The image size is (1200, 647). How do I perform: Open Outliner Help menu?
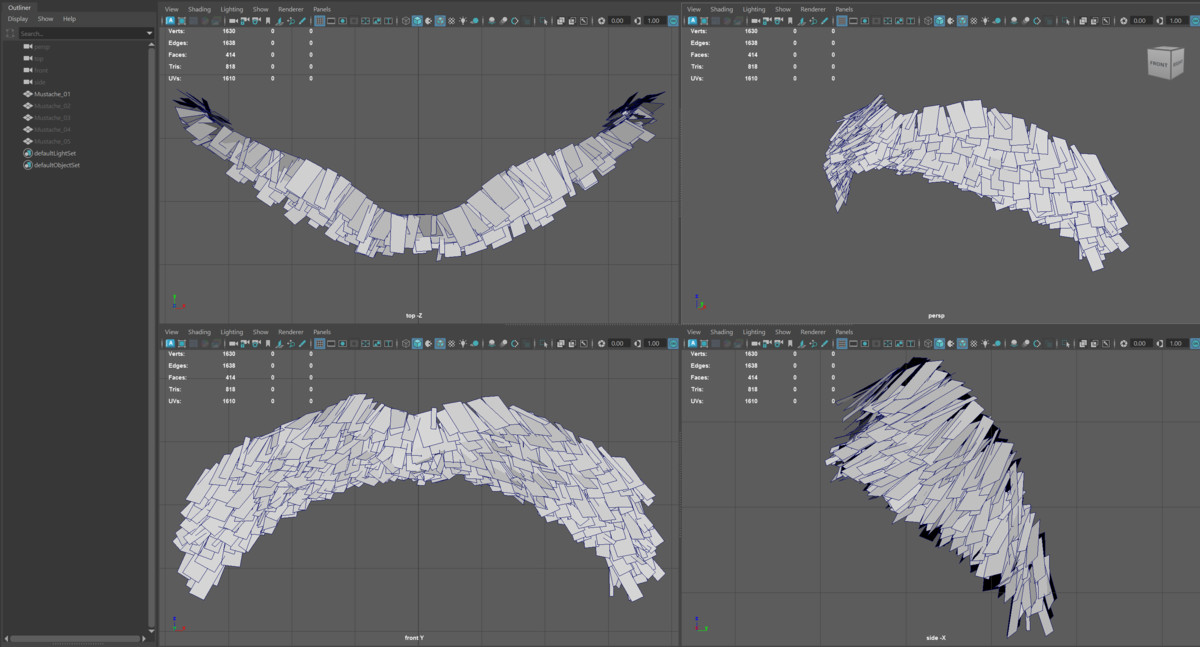(69, 19)
